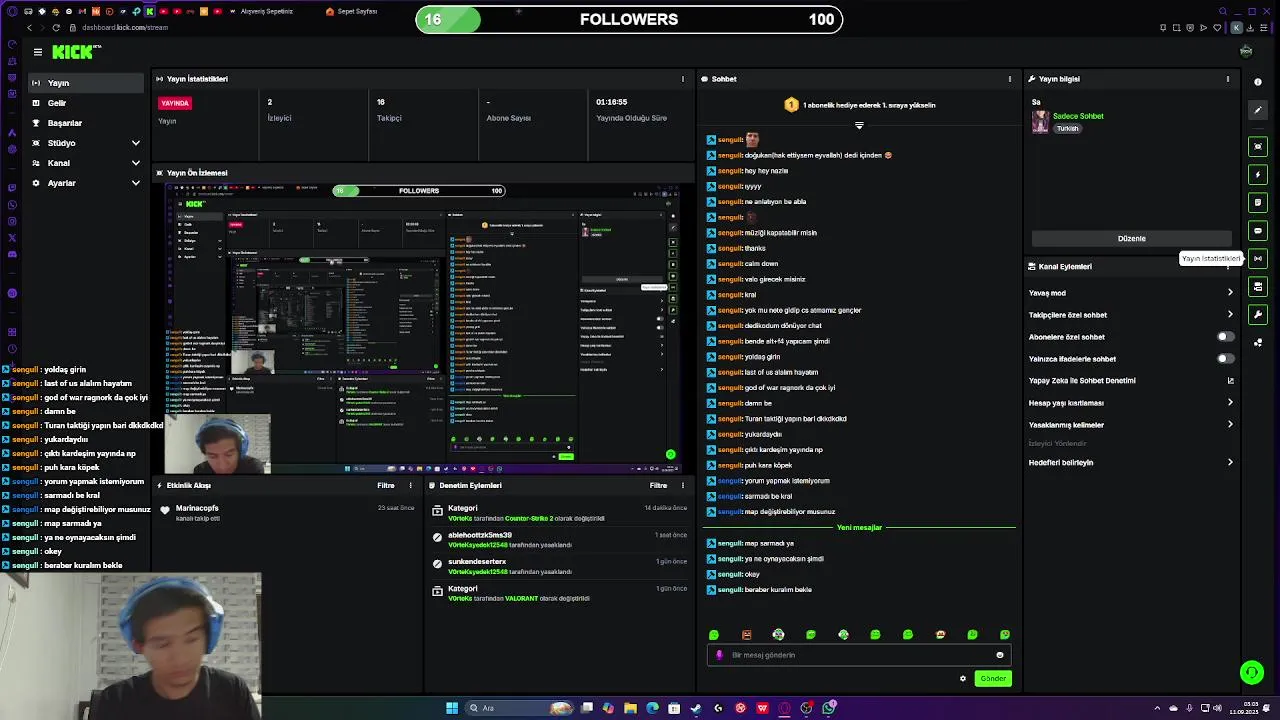Click the sunkendesertexx moderation entry
Image resolution: width=1280 pixels, height=720 pixels.
pos(559,567)
